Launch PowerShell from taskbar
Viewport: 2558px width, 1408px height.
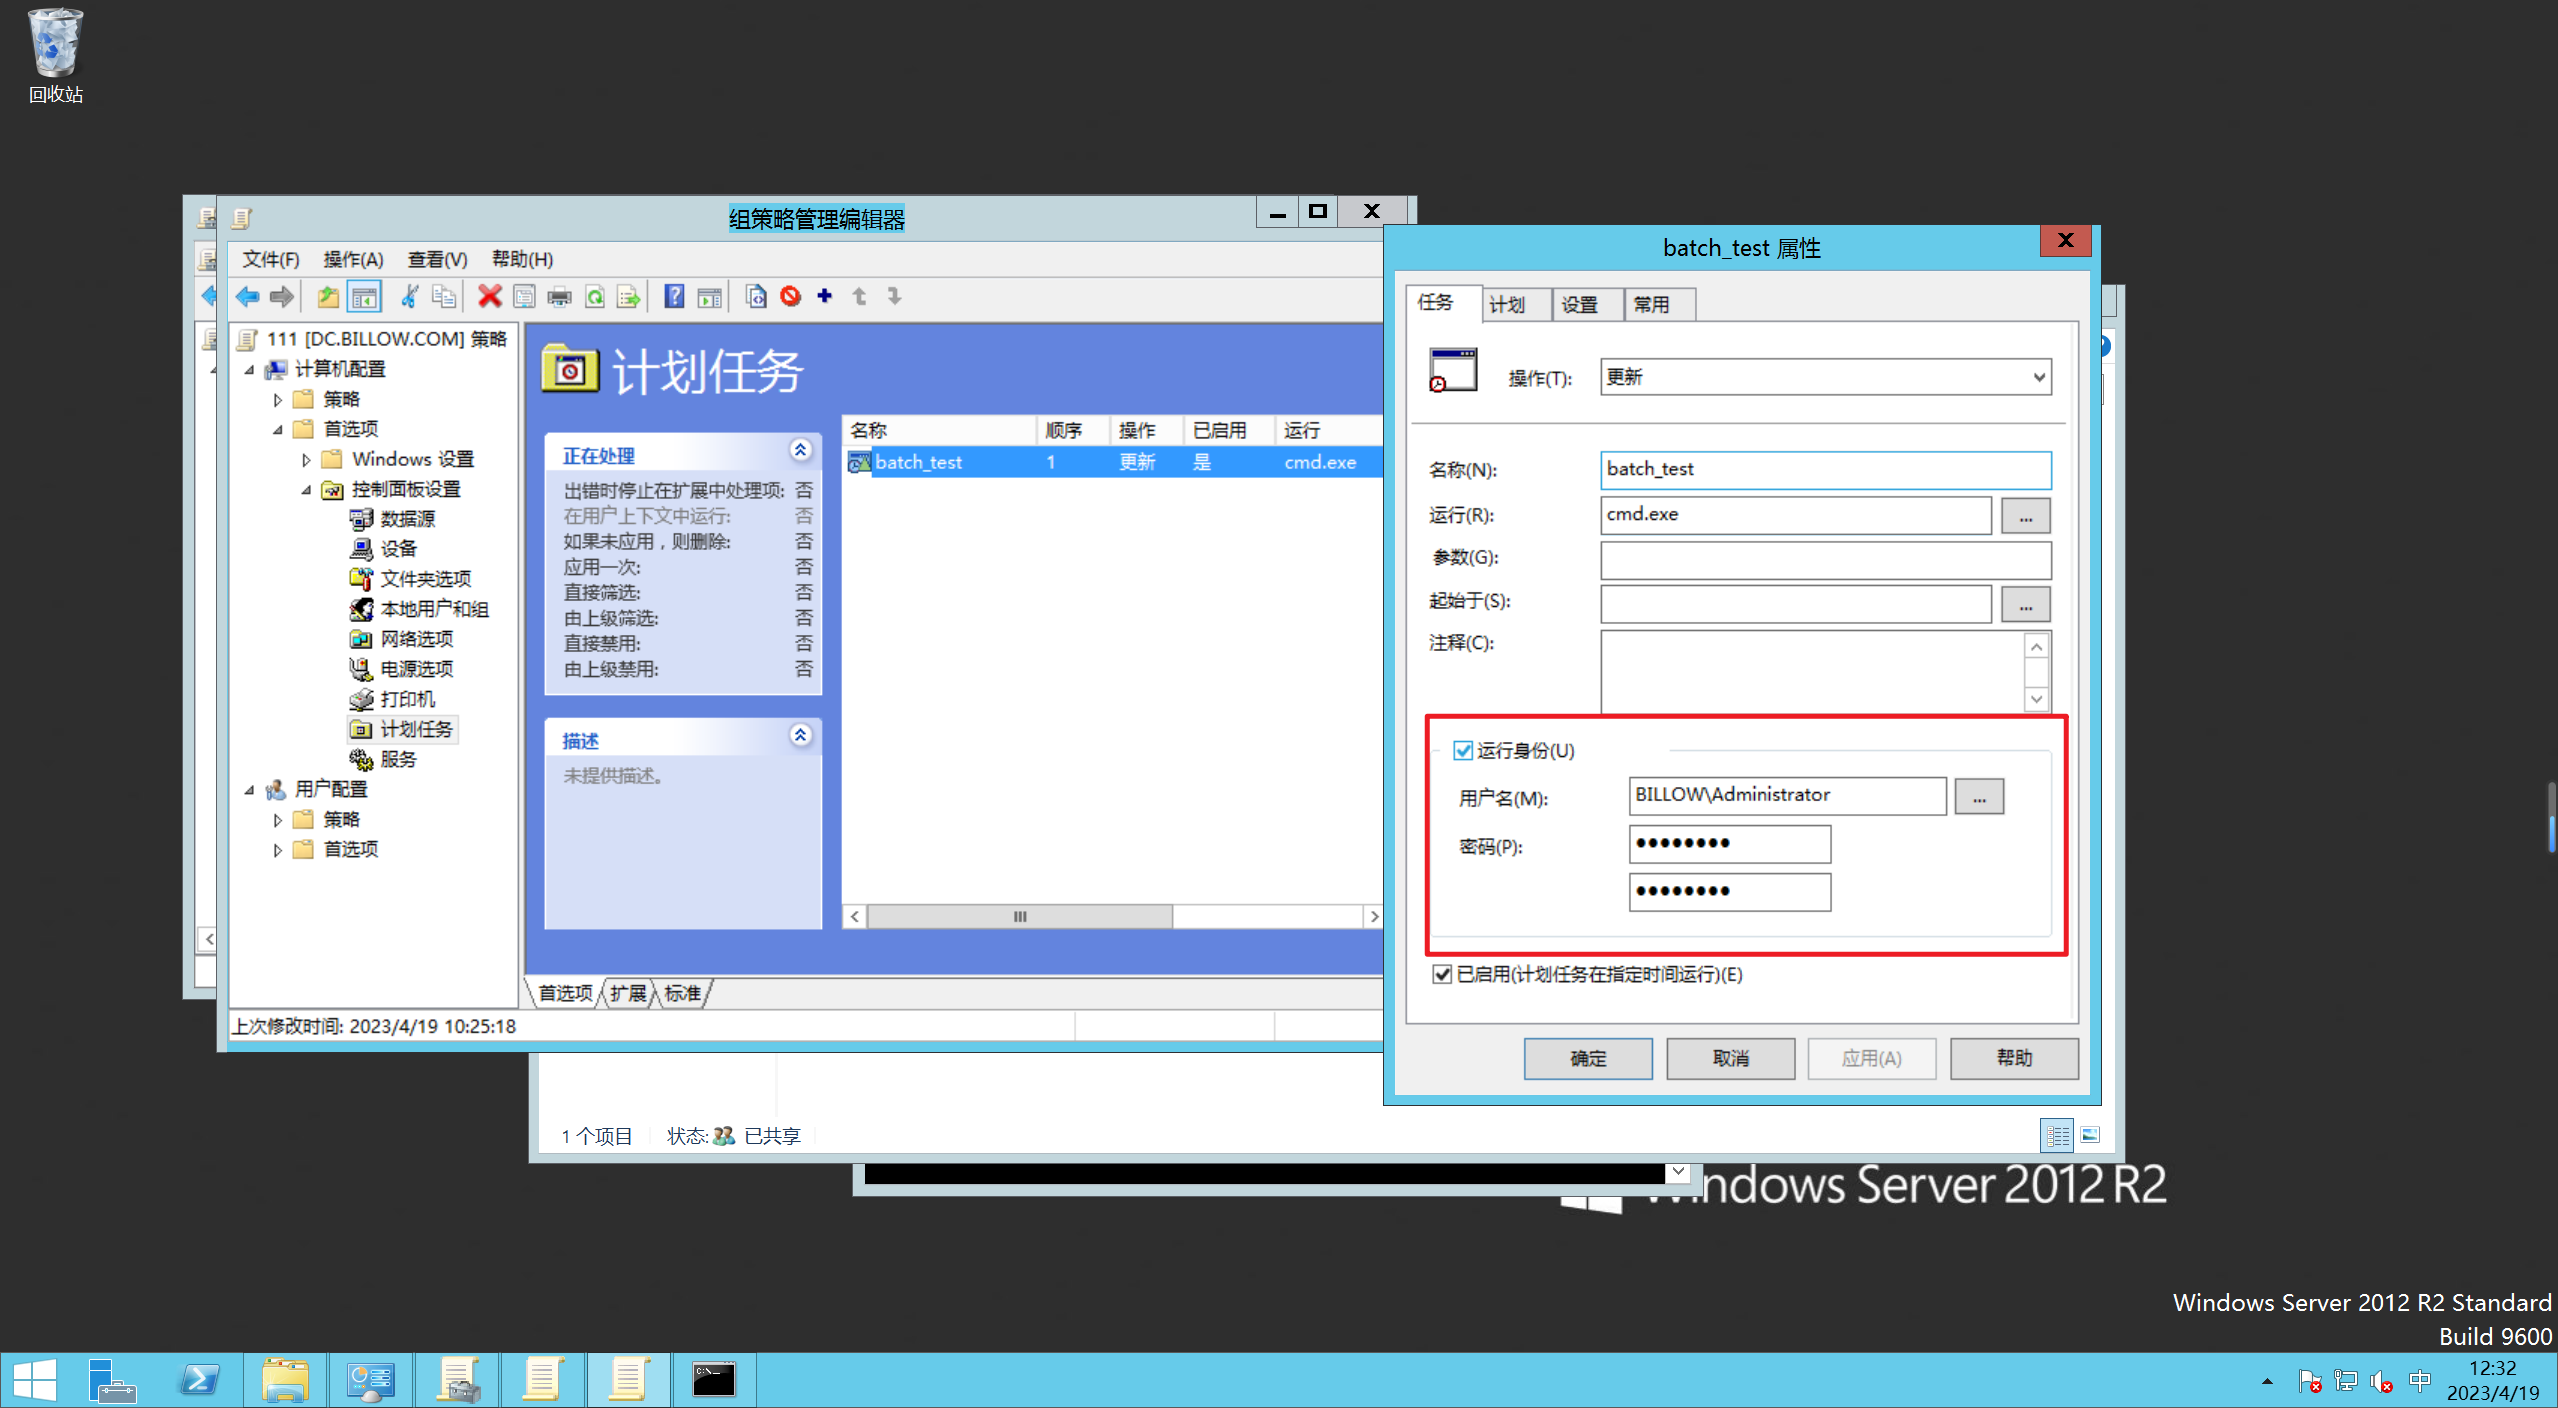198,1380
